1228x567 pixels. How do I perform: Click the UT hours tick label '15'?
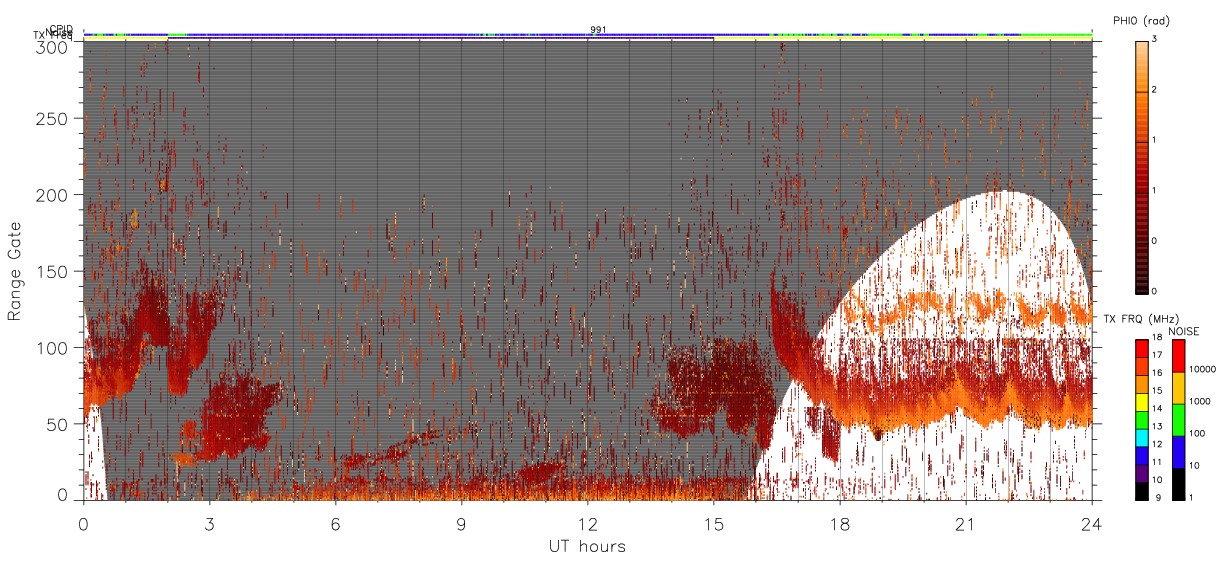714,524
